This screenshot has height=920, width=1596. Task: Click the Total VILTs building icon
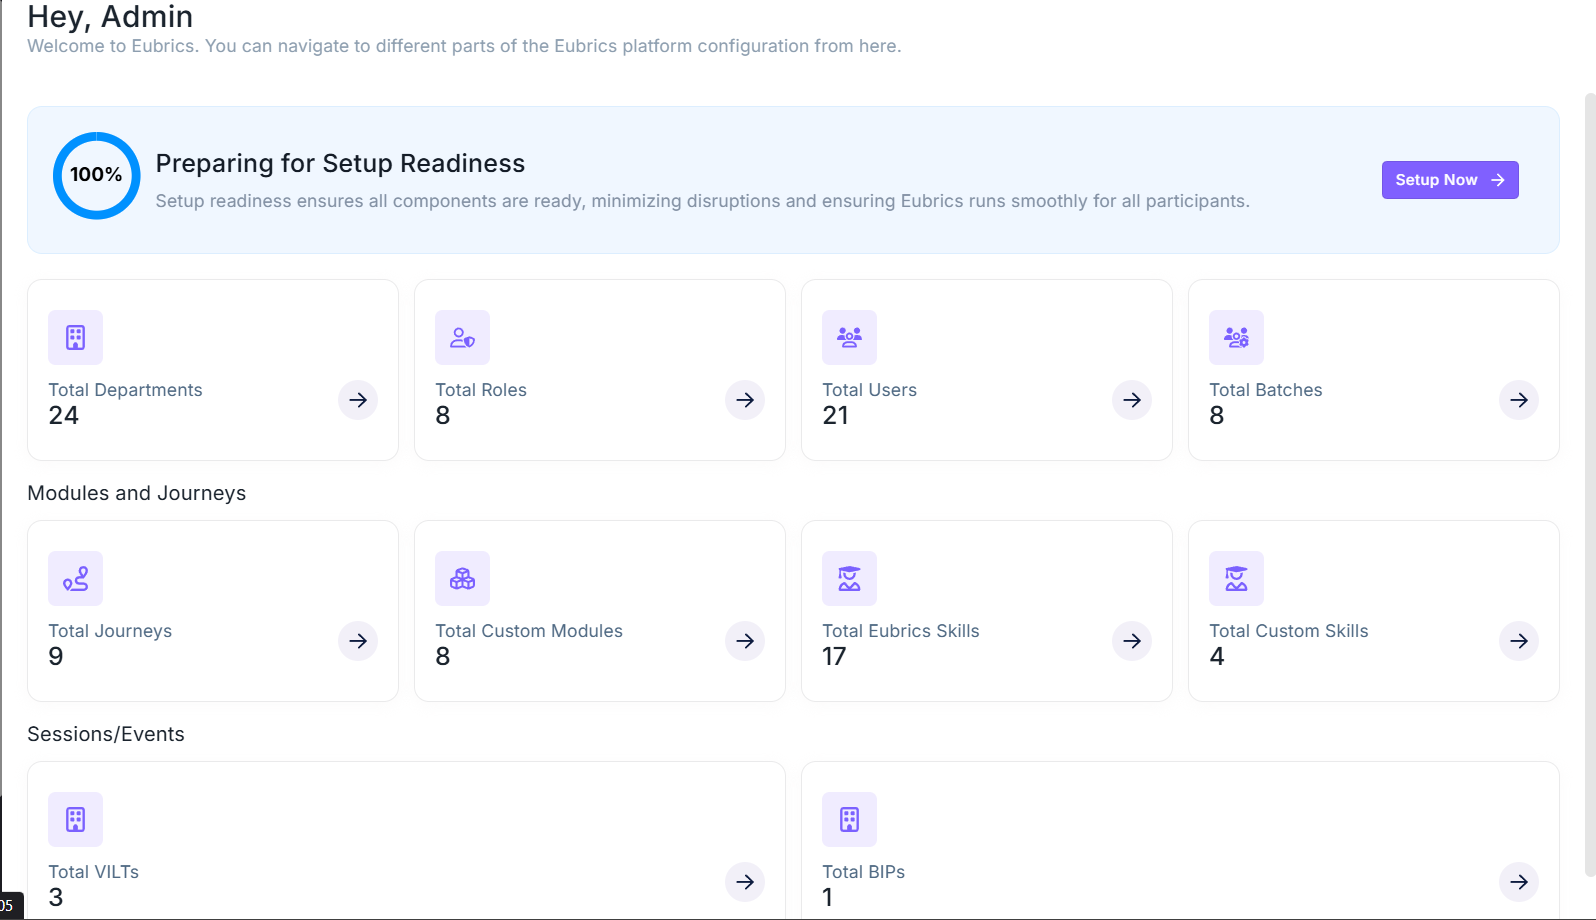[75, 820]
